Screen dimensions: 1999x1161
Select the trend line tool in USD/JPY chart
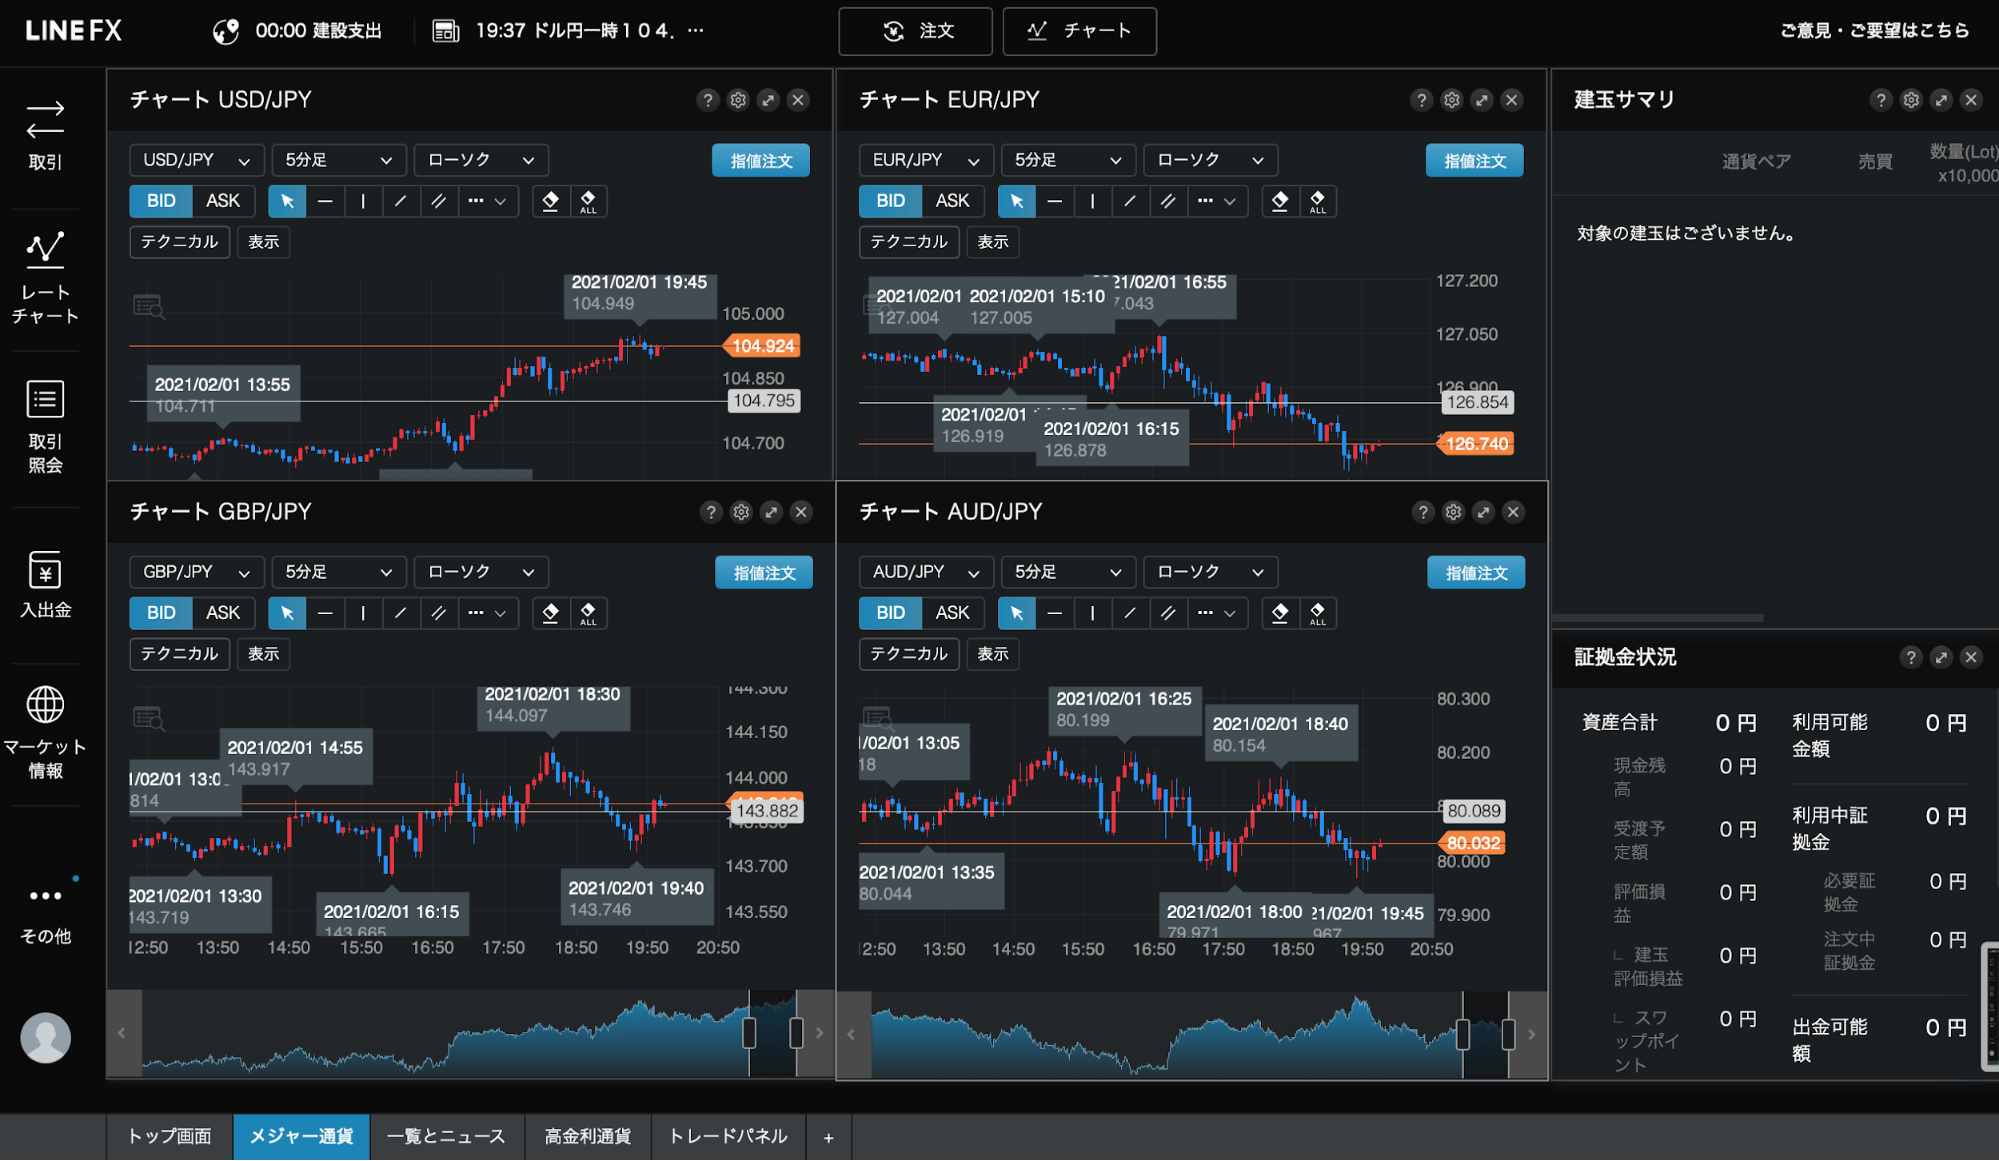coord(400,201)
